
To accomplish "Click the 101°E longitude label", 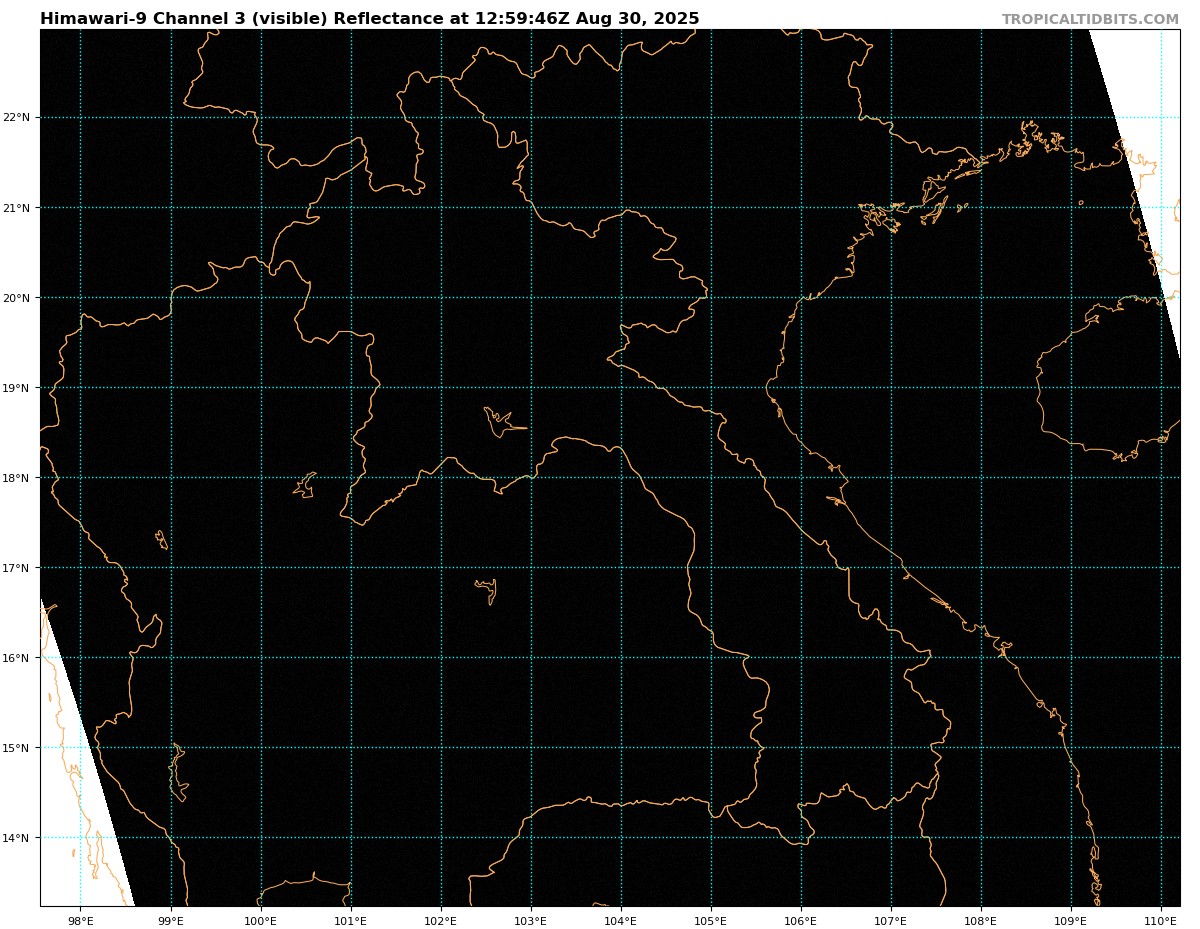I will point(351,920).
